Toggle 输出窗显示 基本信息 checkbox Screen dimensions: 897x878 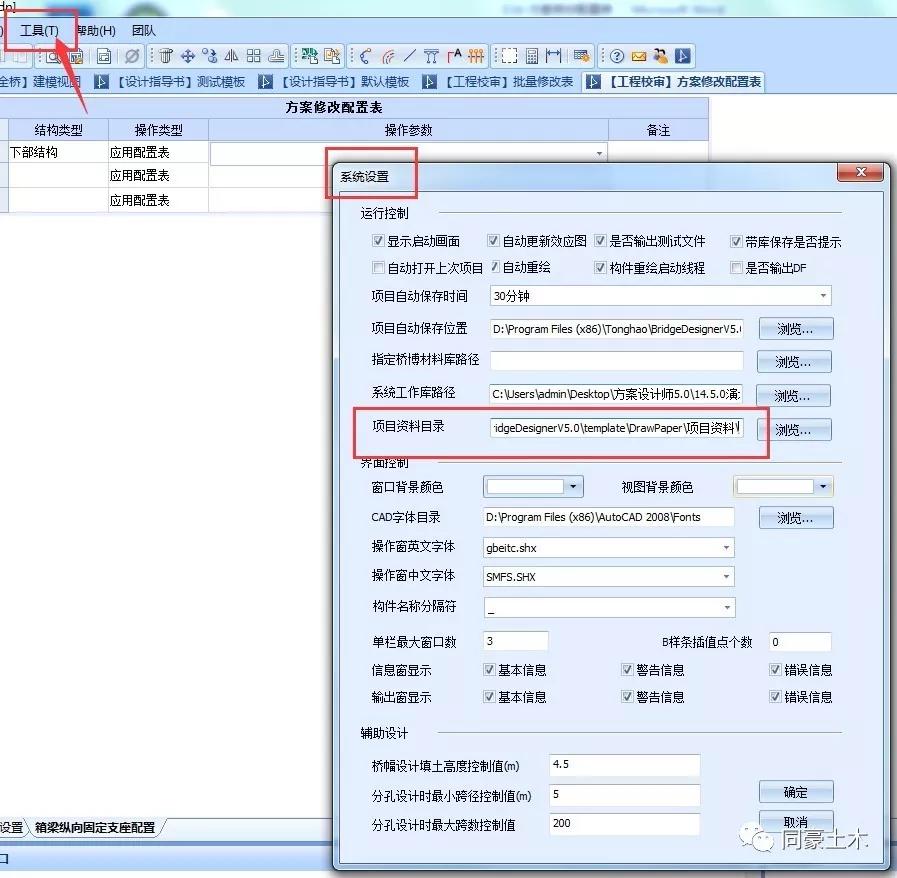click(x=489, y=696)
